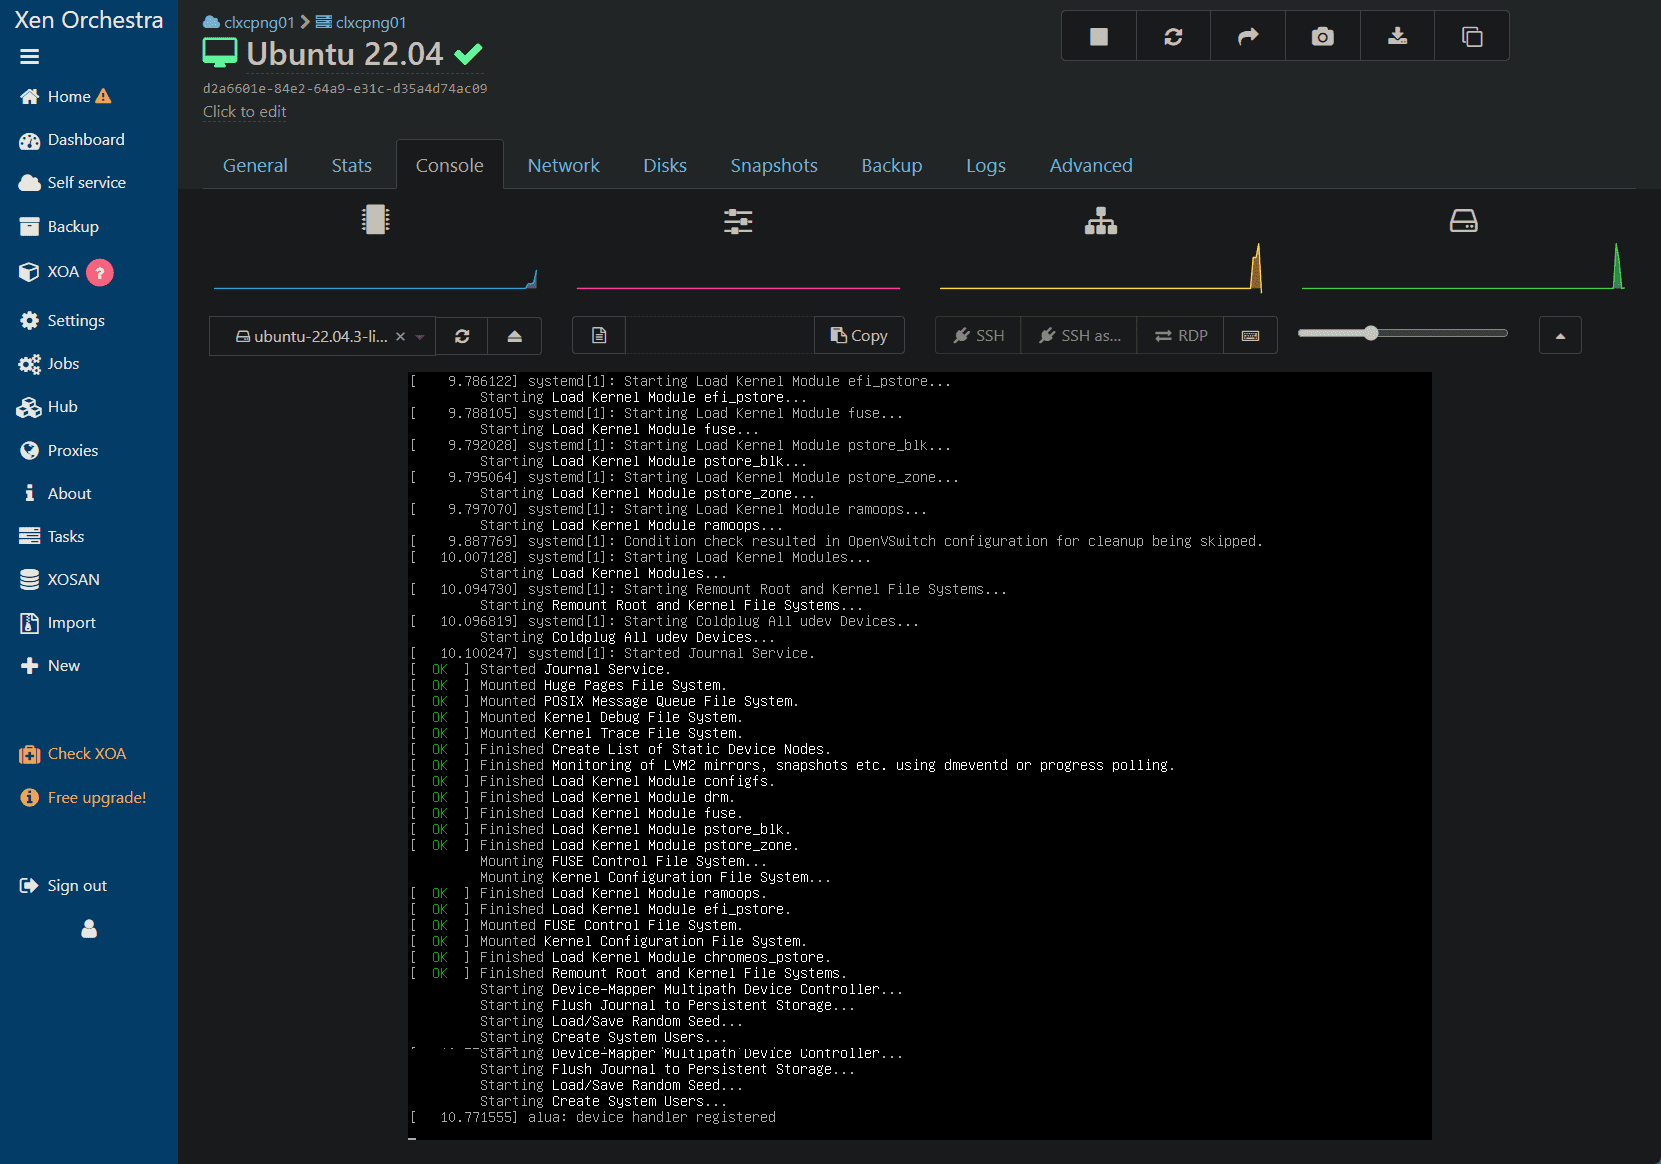Image resolution: width=1661 pixels, height=1164 pixels.
Task: Adjust the console scale slider
Action: pos(1371,333)
